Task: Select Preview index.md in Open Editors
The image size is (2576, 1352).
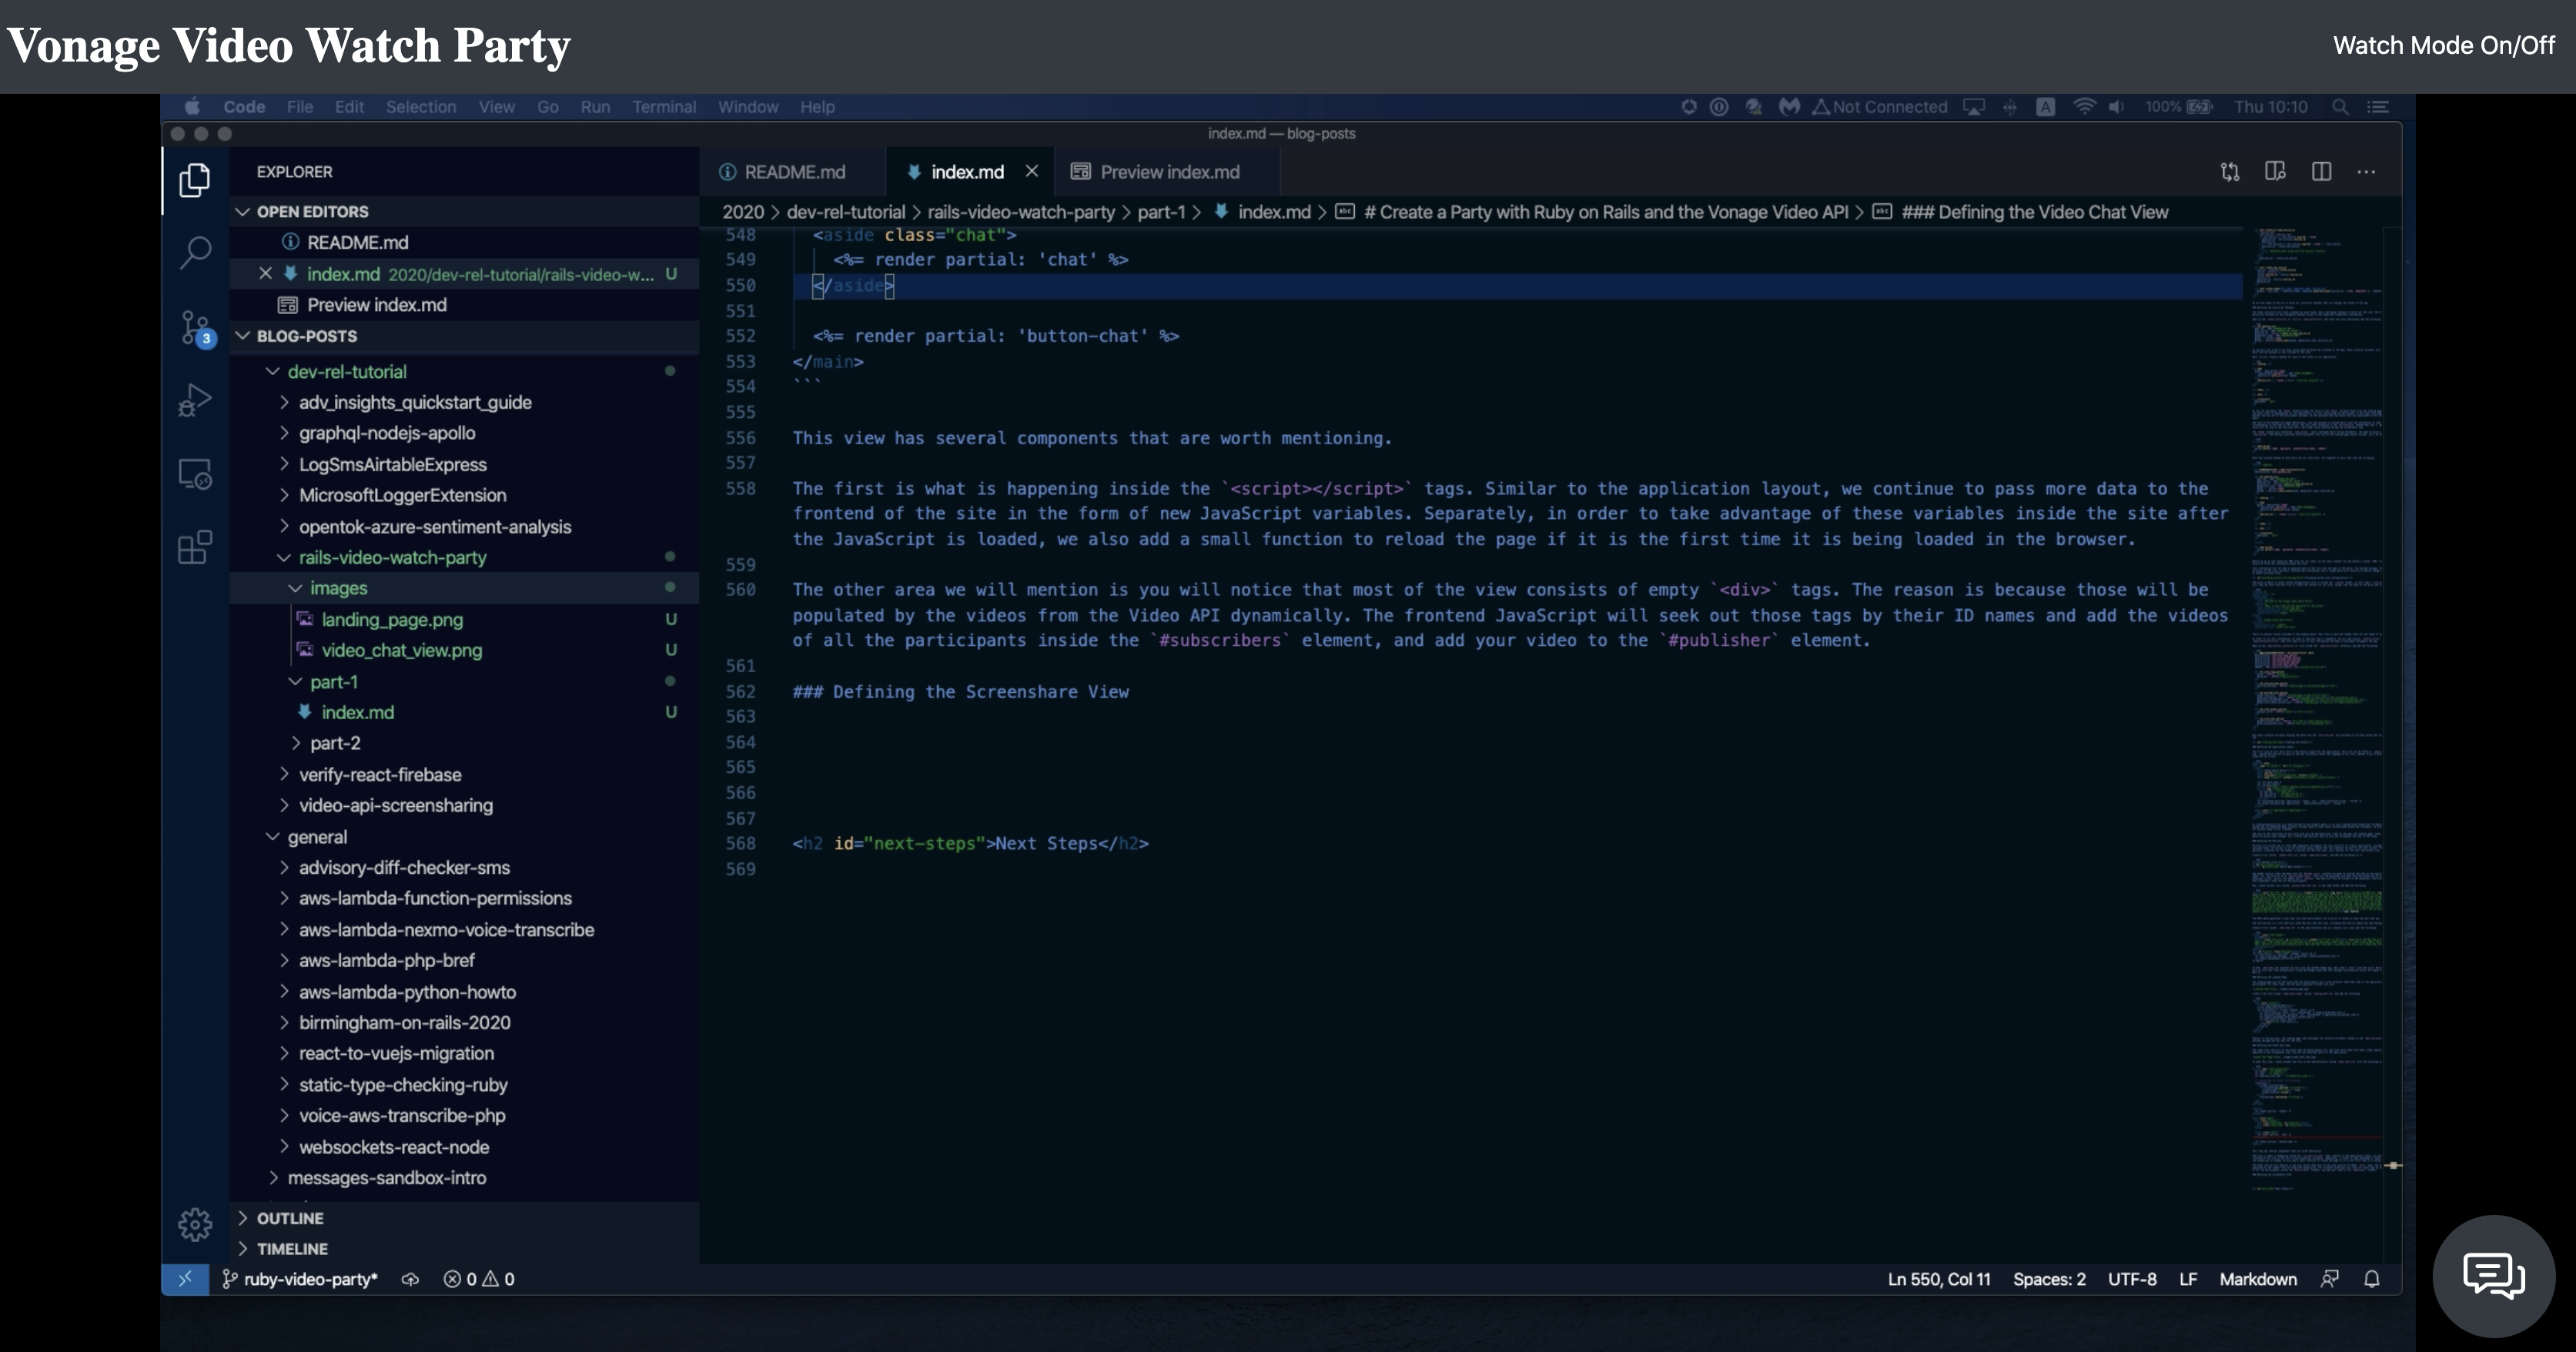Action: (376, 305)
